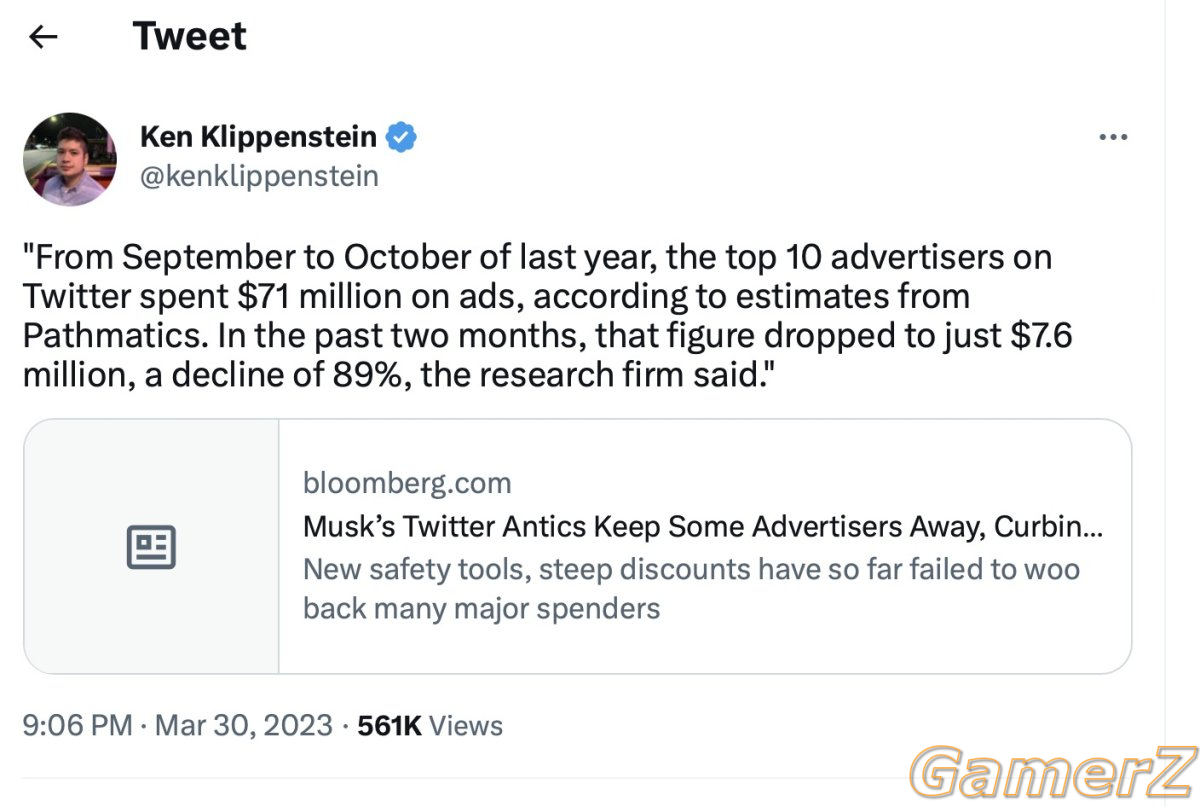View the 561K Views count
The height and width of the screenshot is (807, 1200).
pos(430,725)
